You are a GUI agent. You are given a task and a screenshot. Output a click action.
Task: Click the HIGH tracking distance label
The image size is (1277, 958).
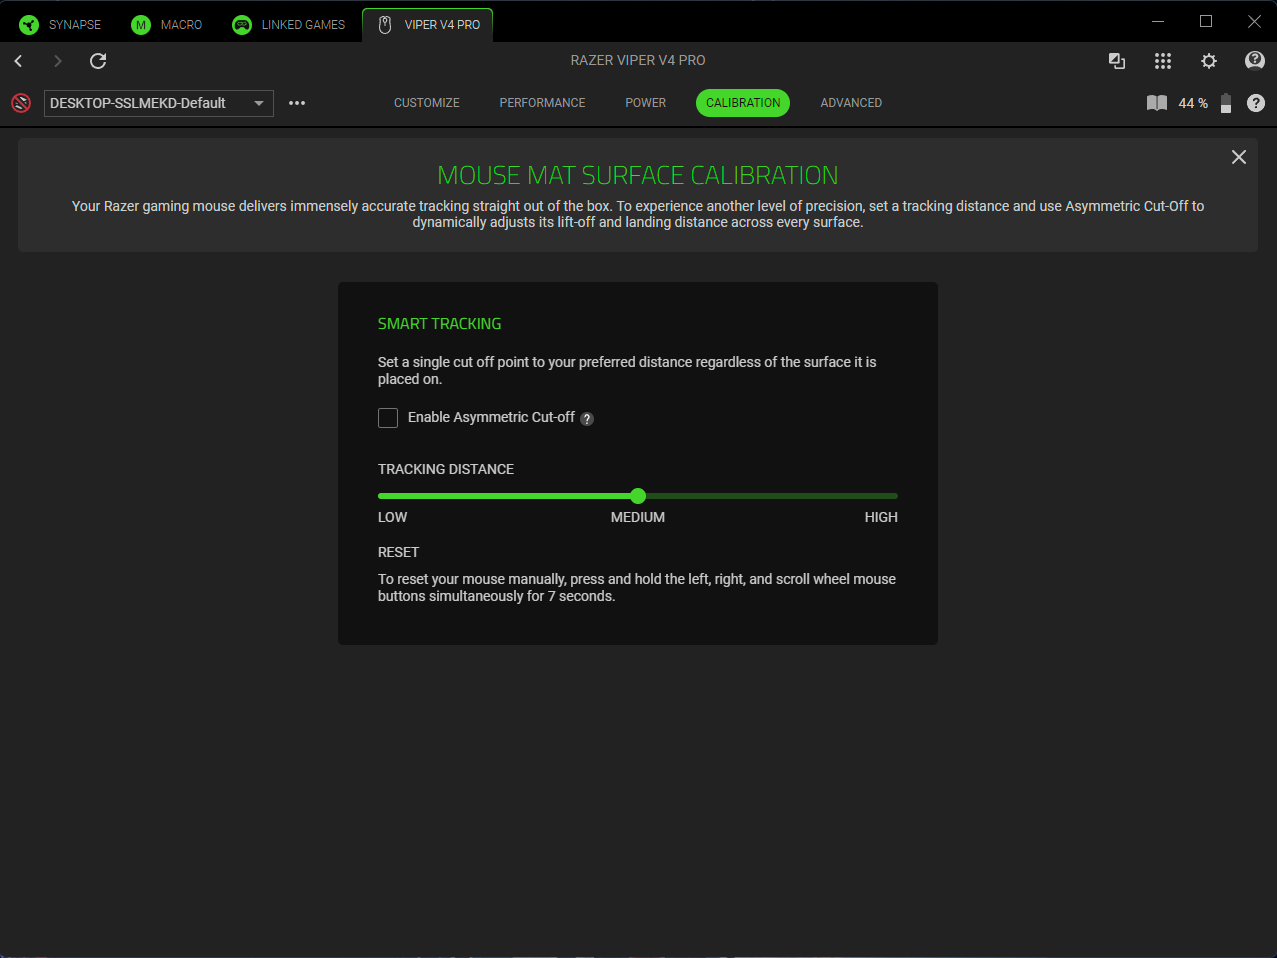881,517
